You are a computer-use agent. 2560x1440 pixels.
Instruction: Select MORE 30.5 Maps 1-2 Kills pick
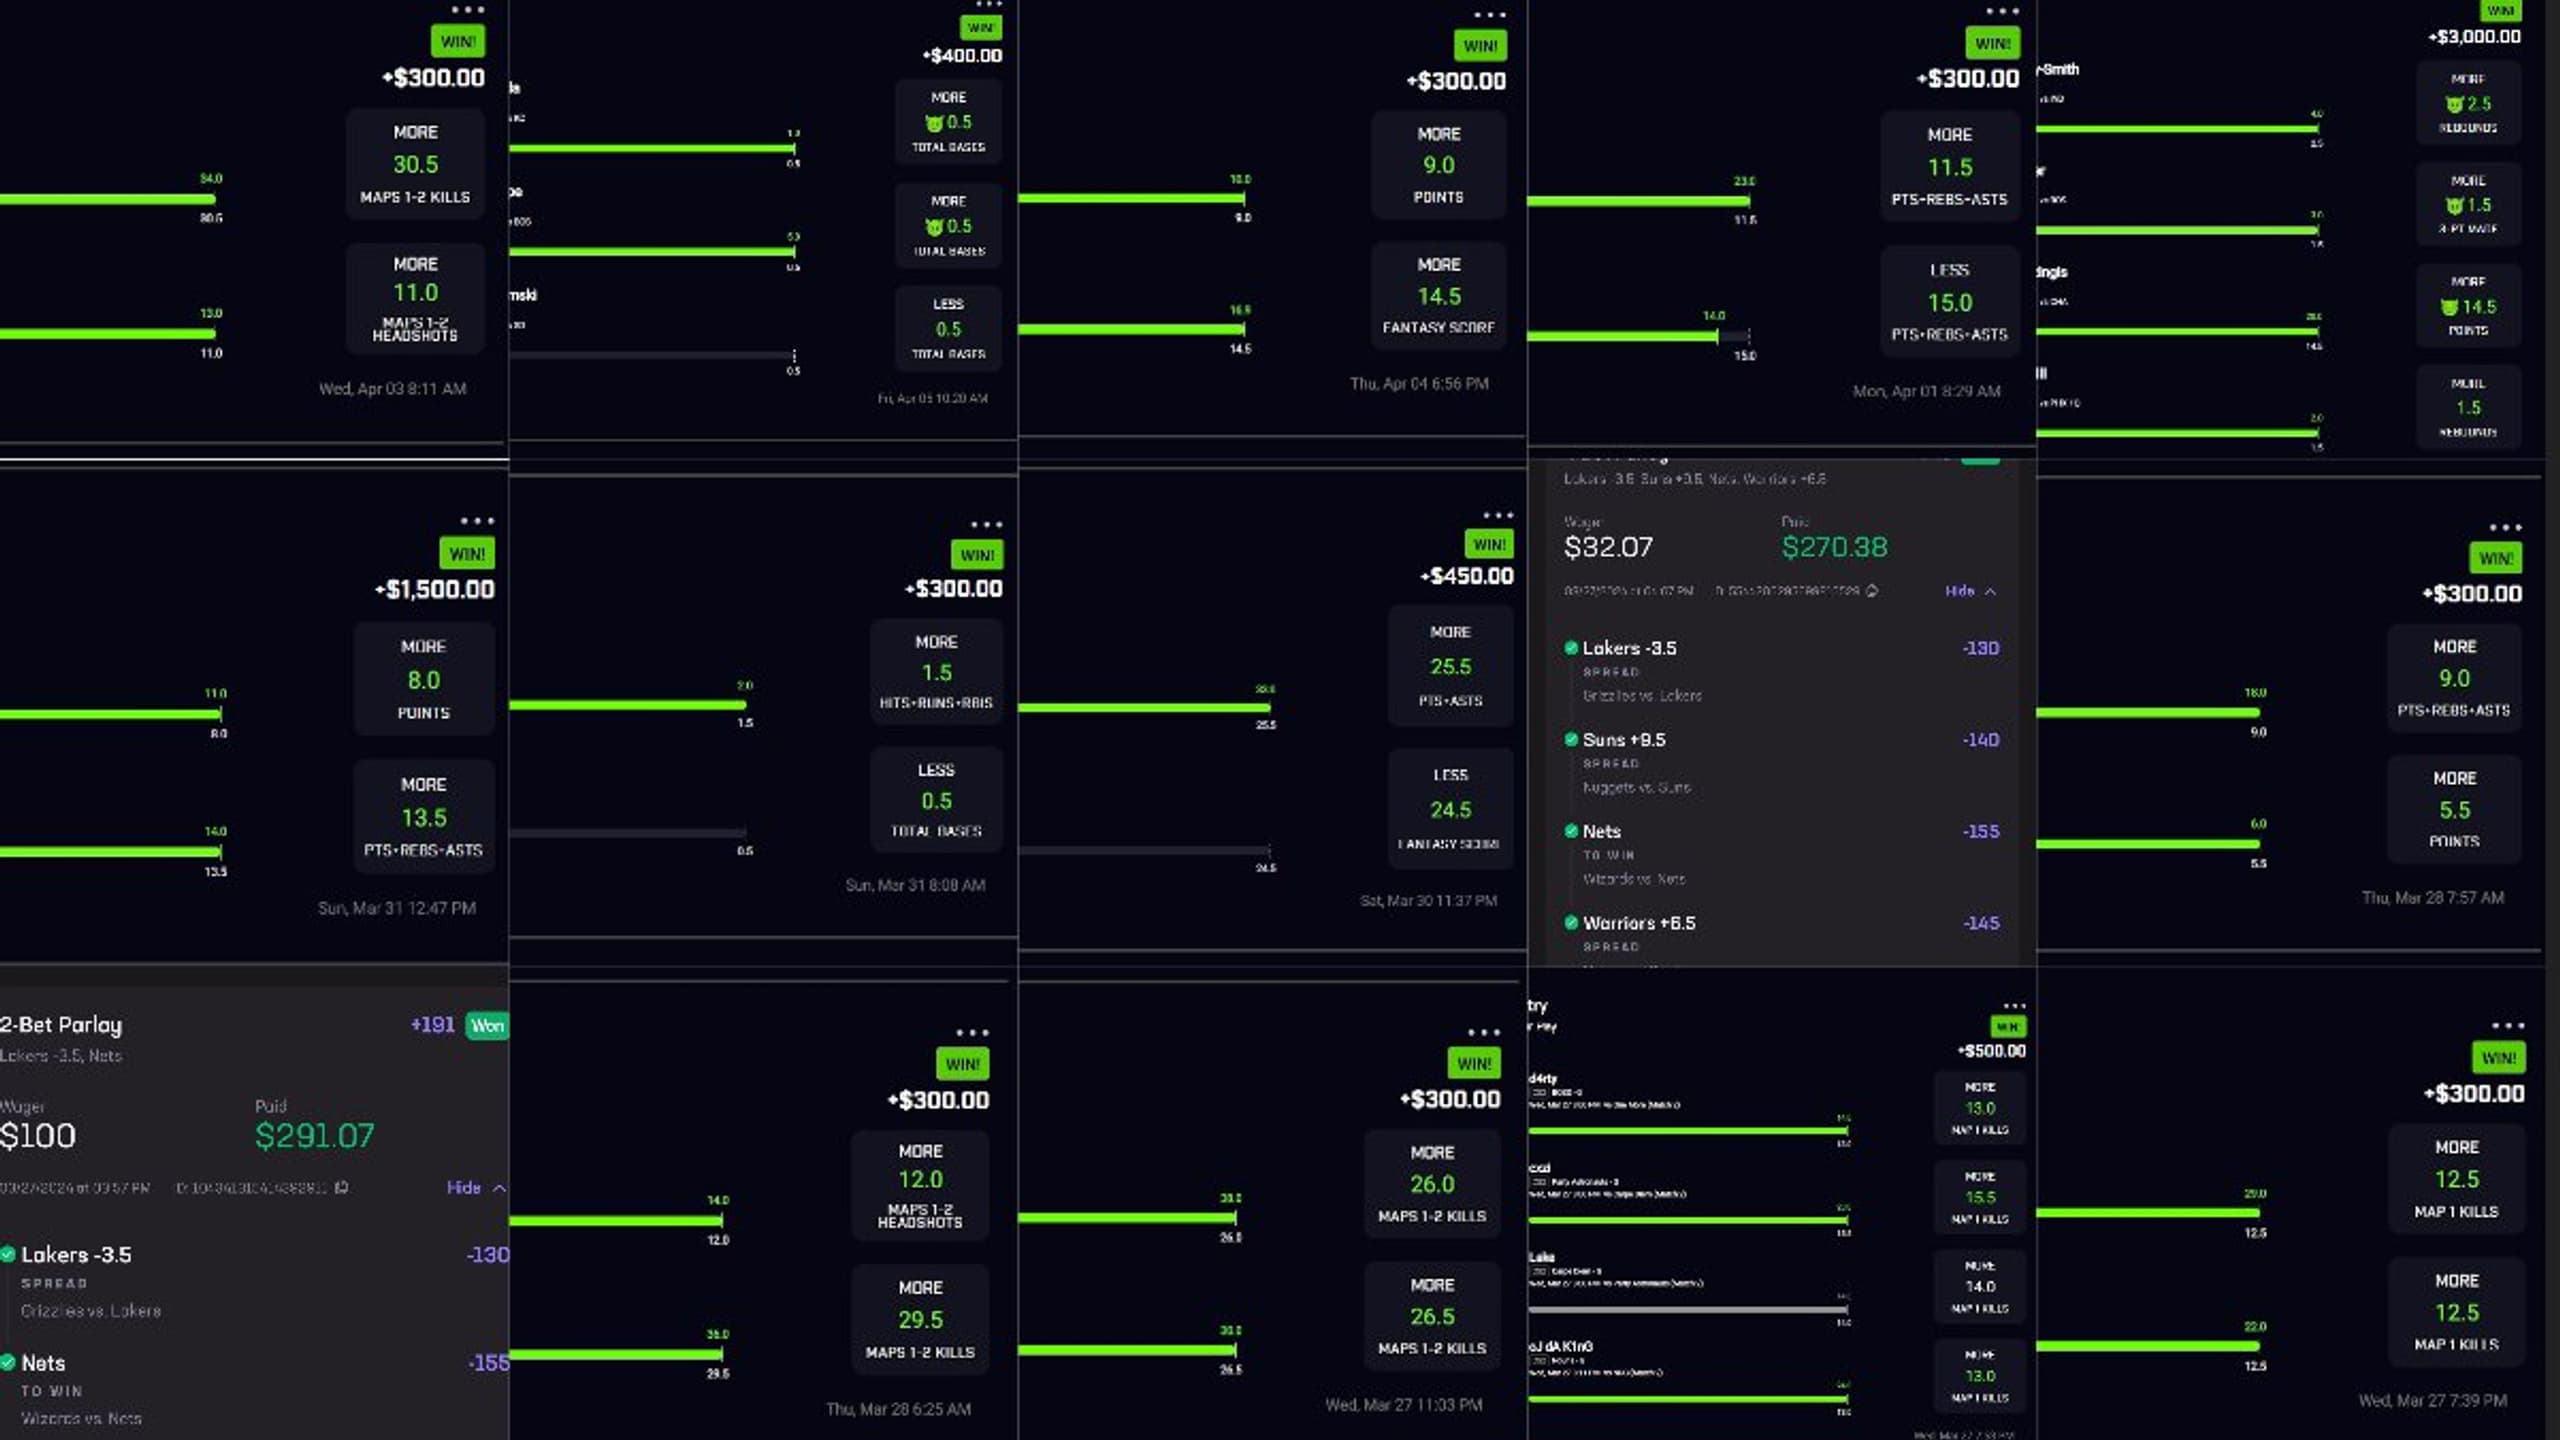415,164
